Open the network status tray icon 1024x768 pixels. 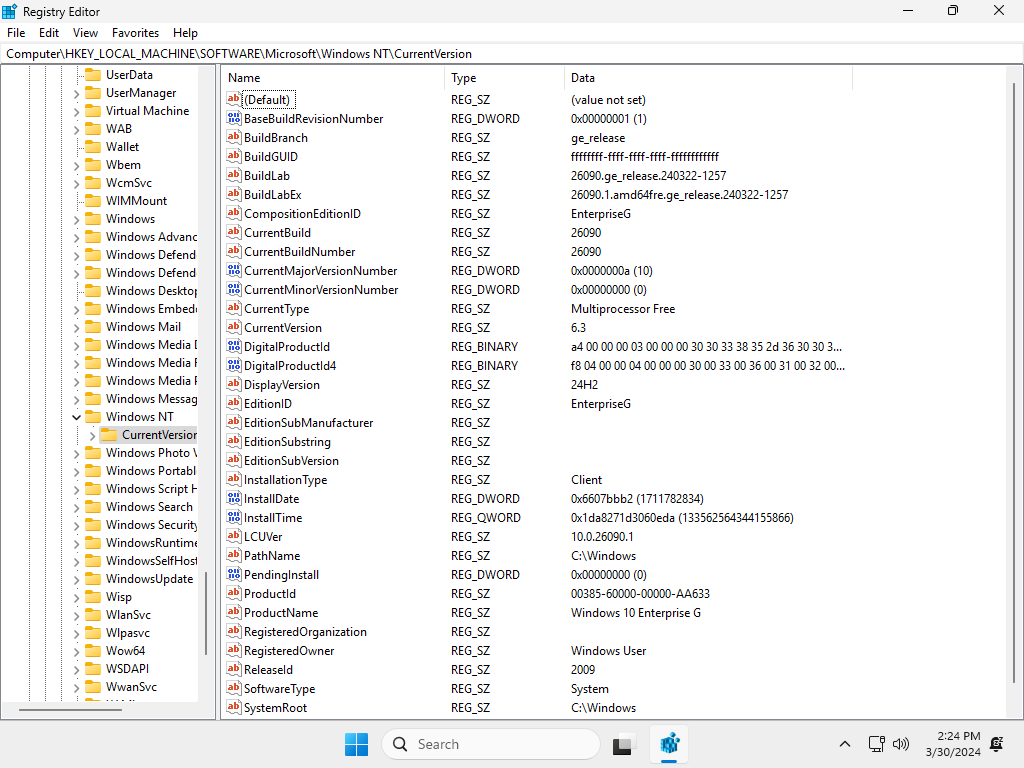click(876, 744)
